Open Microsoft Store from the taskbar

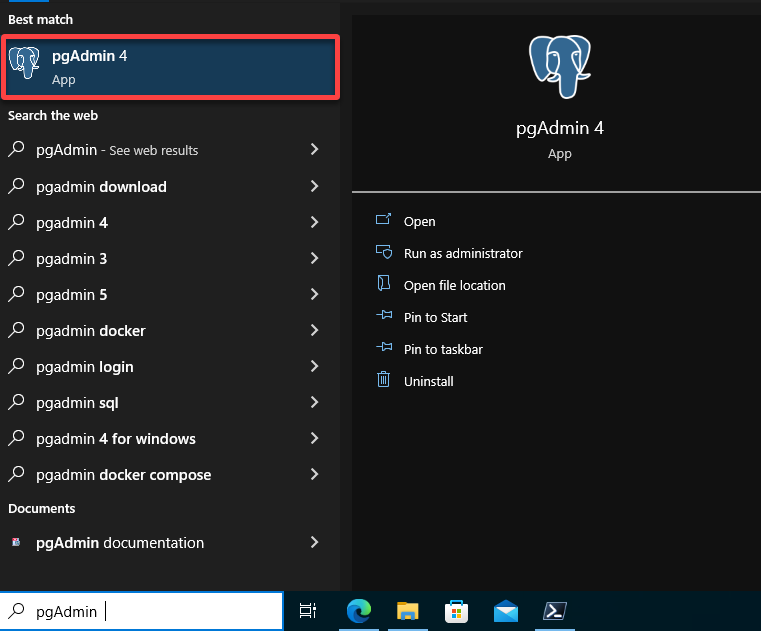[x=456, y=611]
